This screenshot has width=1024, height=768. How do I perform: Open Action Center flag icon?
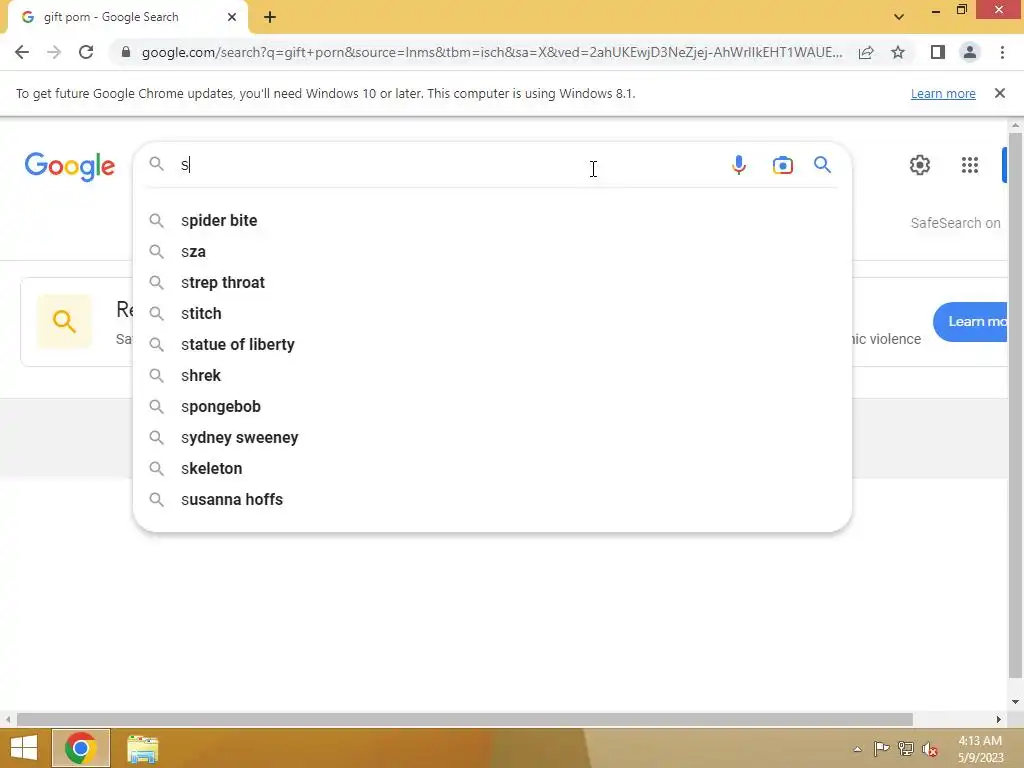[881, 749]
